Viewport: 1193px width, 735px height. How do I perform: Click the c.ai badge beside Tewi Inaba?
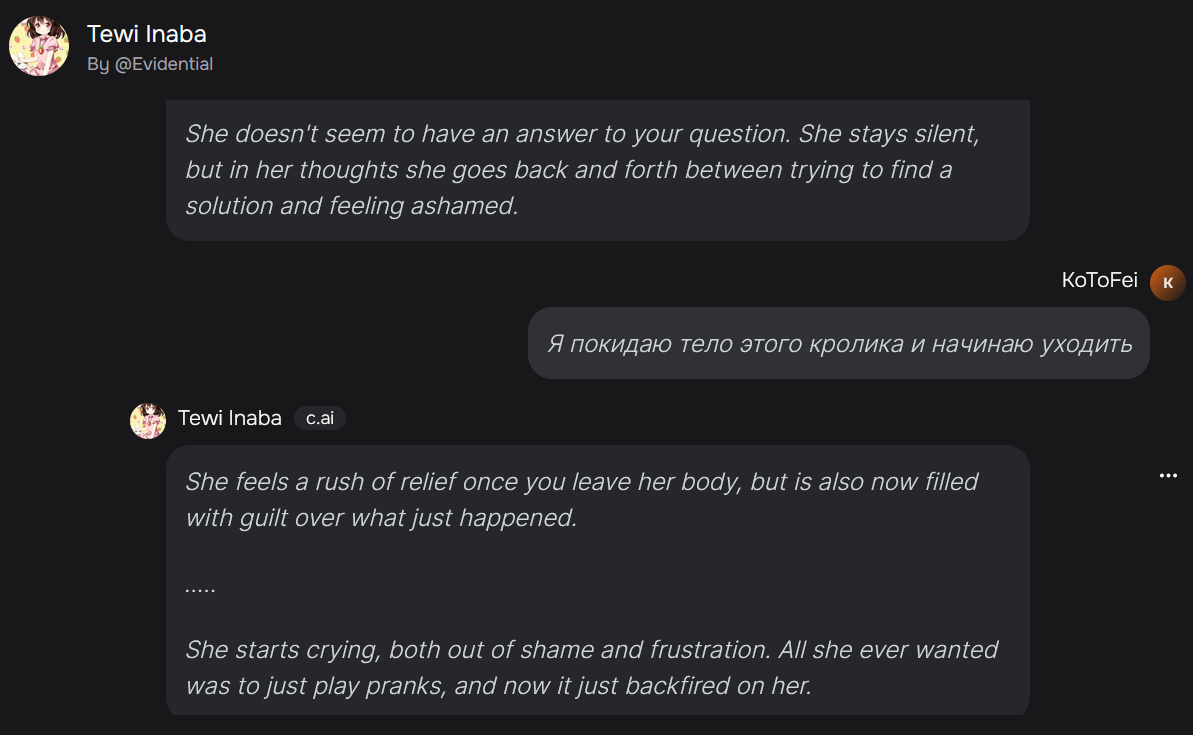pos(320,418)
